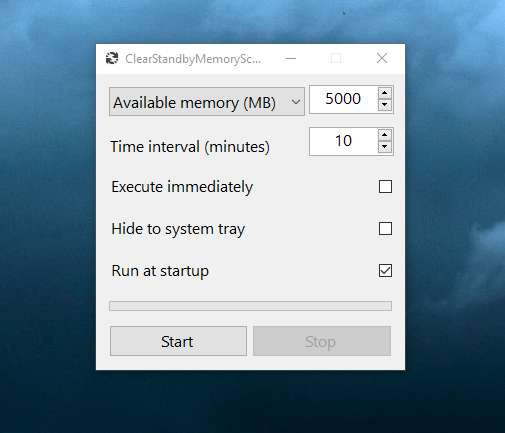
Task: Click the ClearStandbyMemory app icon in title bar
Action: 112,58
